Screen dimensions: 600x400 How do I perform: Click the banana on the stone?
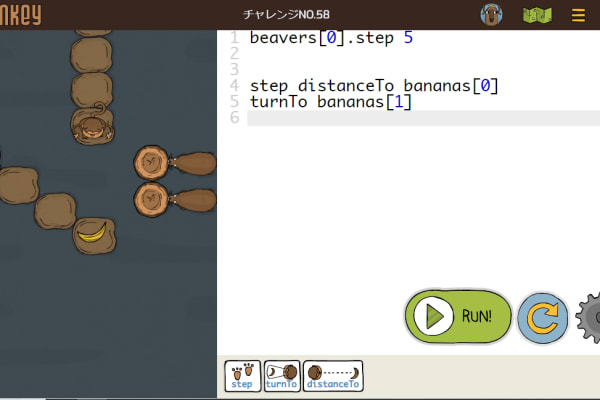93,234
